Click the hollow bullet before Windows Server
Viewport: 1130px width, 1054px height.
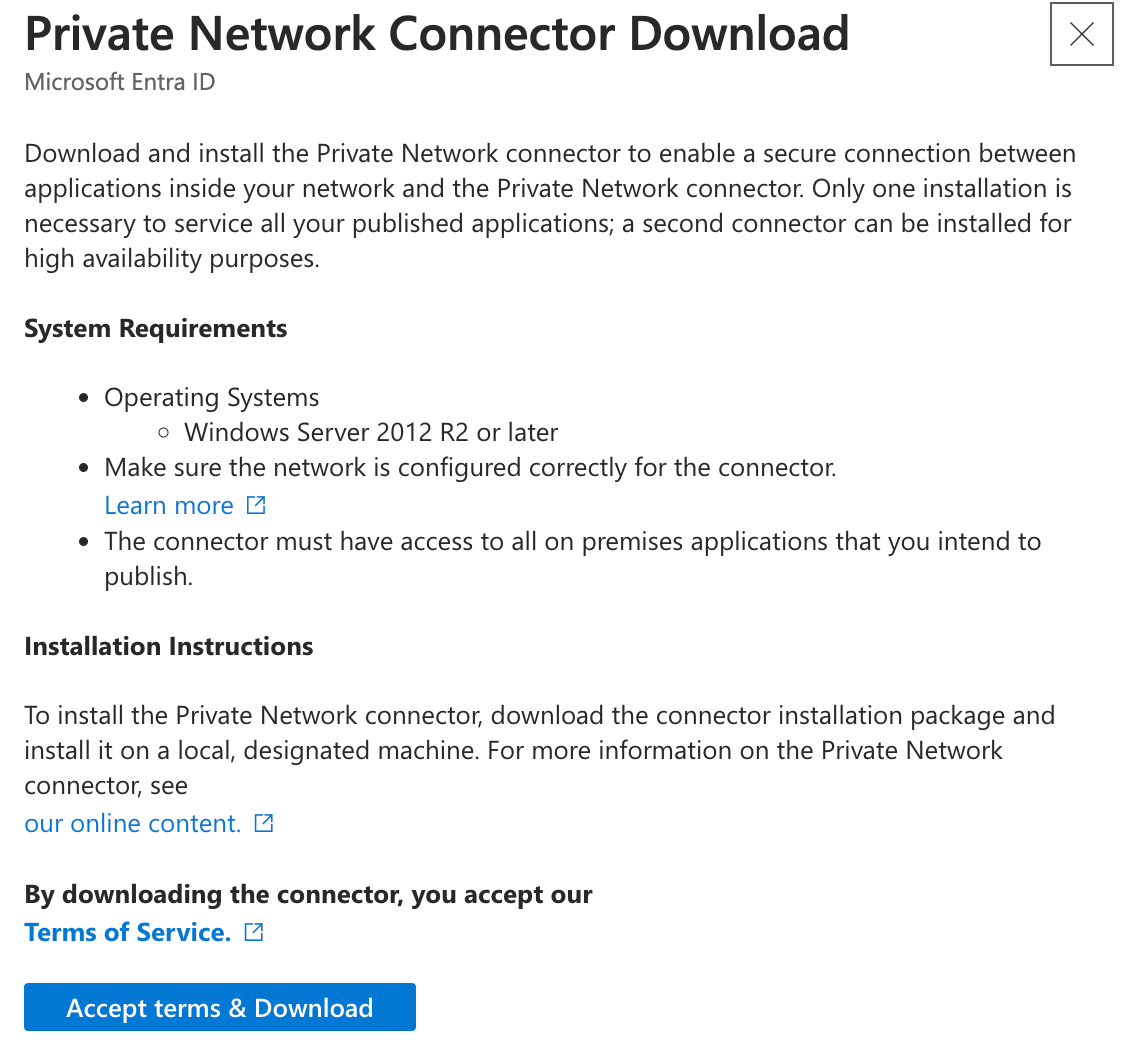[165, 434]
